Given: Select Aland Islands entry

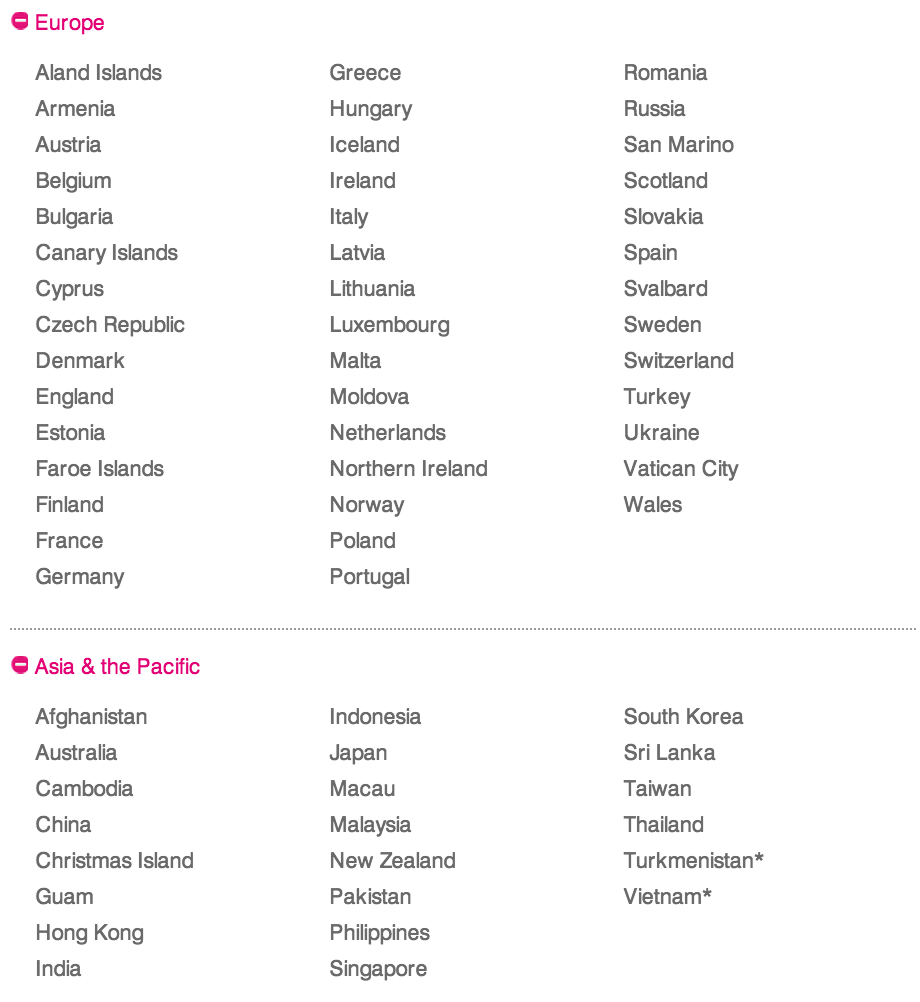Looking at the screenshot, I should coord(99,73).
